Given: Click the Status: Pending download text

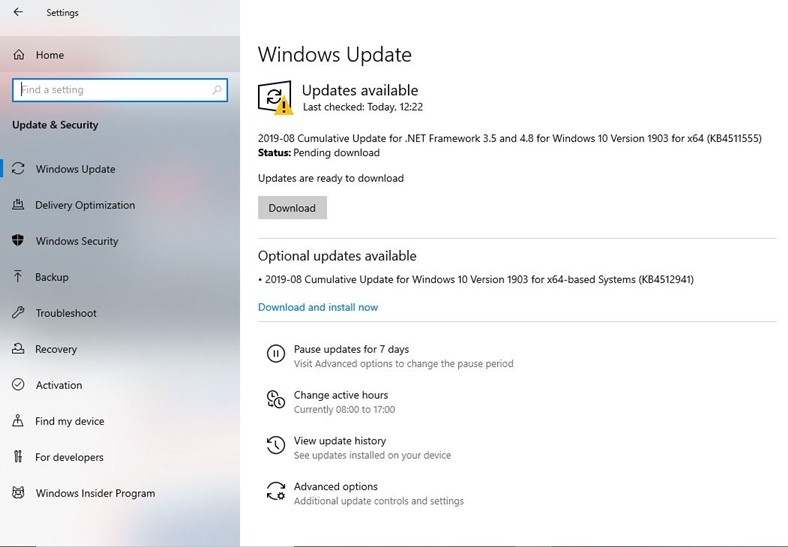Looking at the screenshot, I should (x=319, y=153).
